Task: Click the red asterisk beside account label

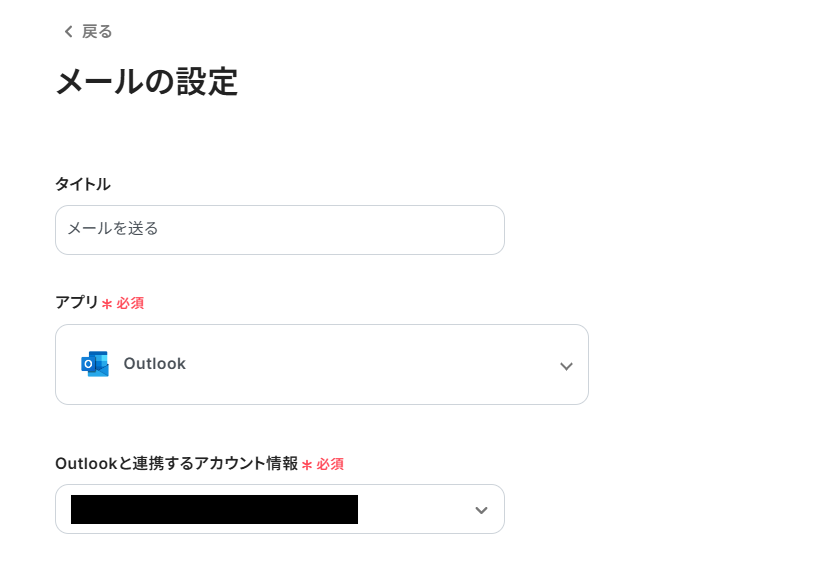Action: 307,465
